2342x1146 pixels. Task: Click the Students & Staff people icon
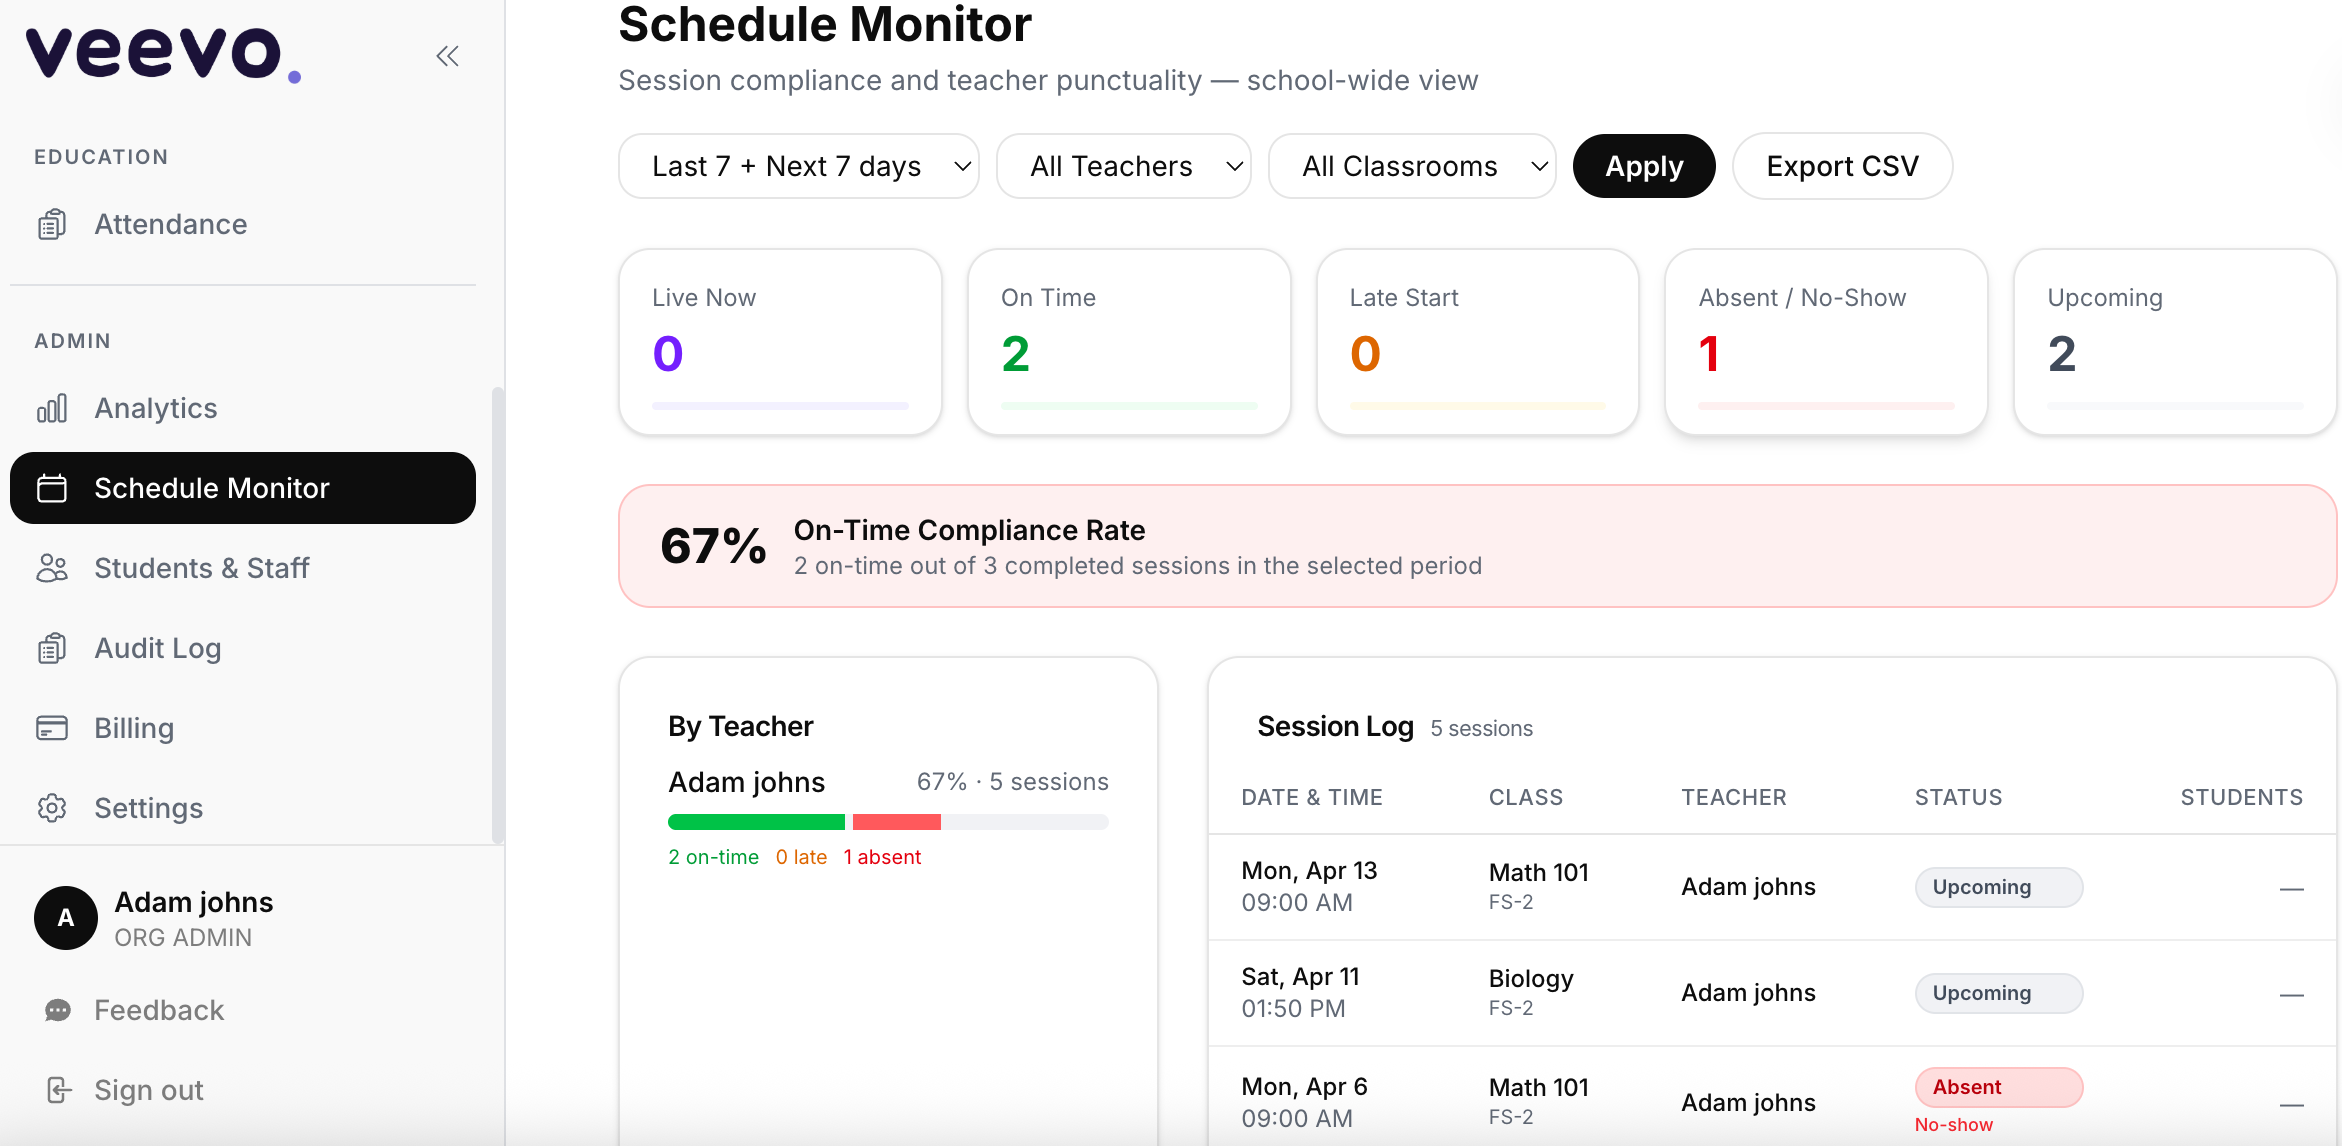click(x=52, y=568)
